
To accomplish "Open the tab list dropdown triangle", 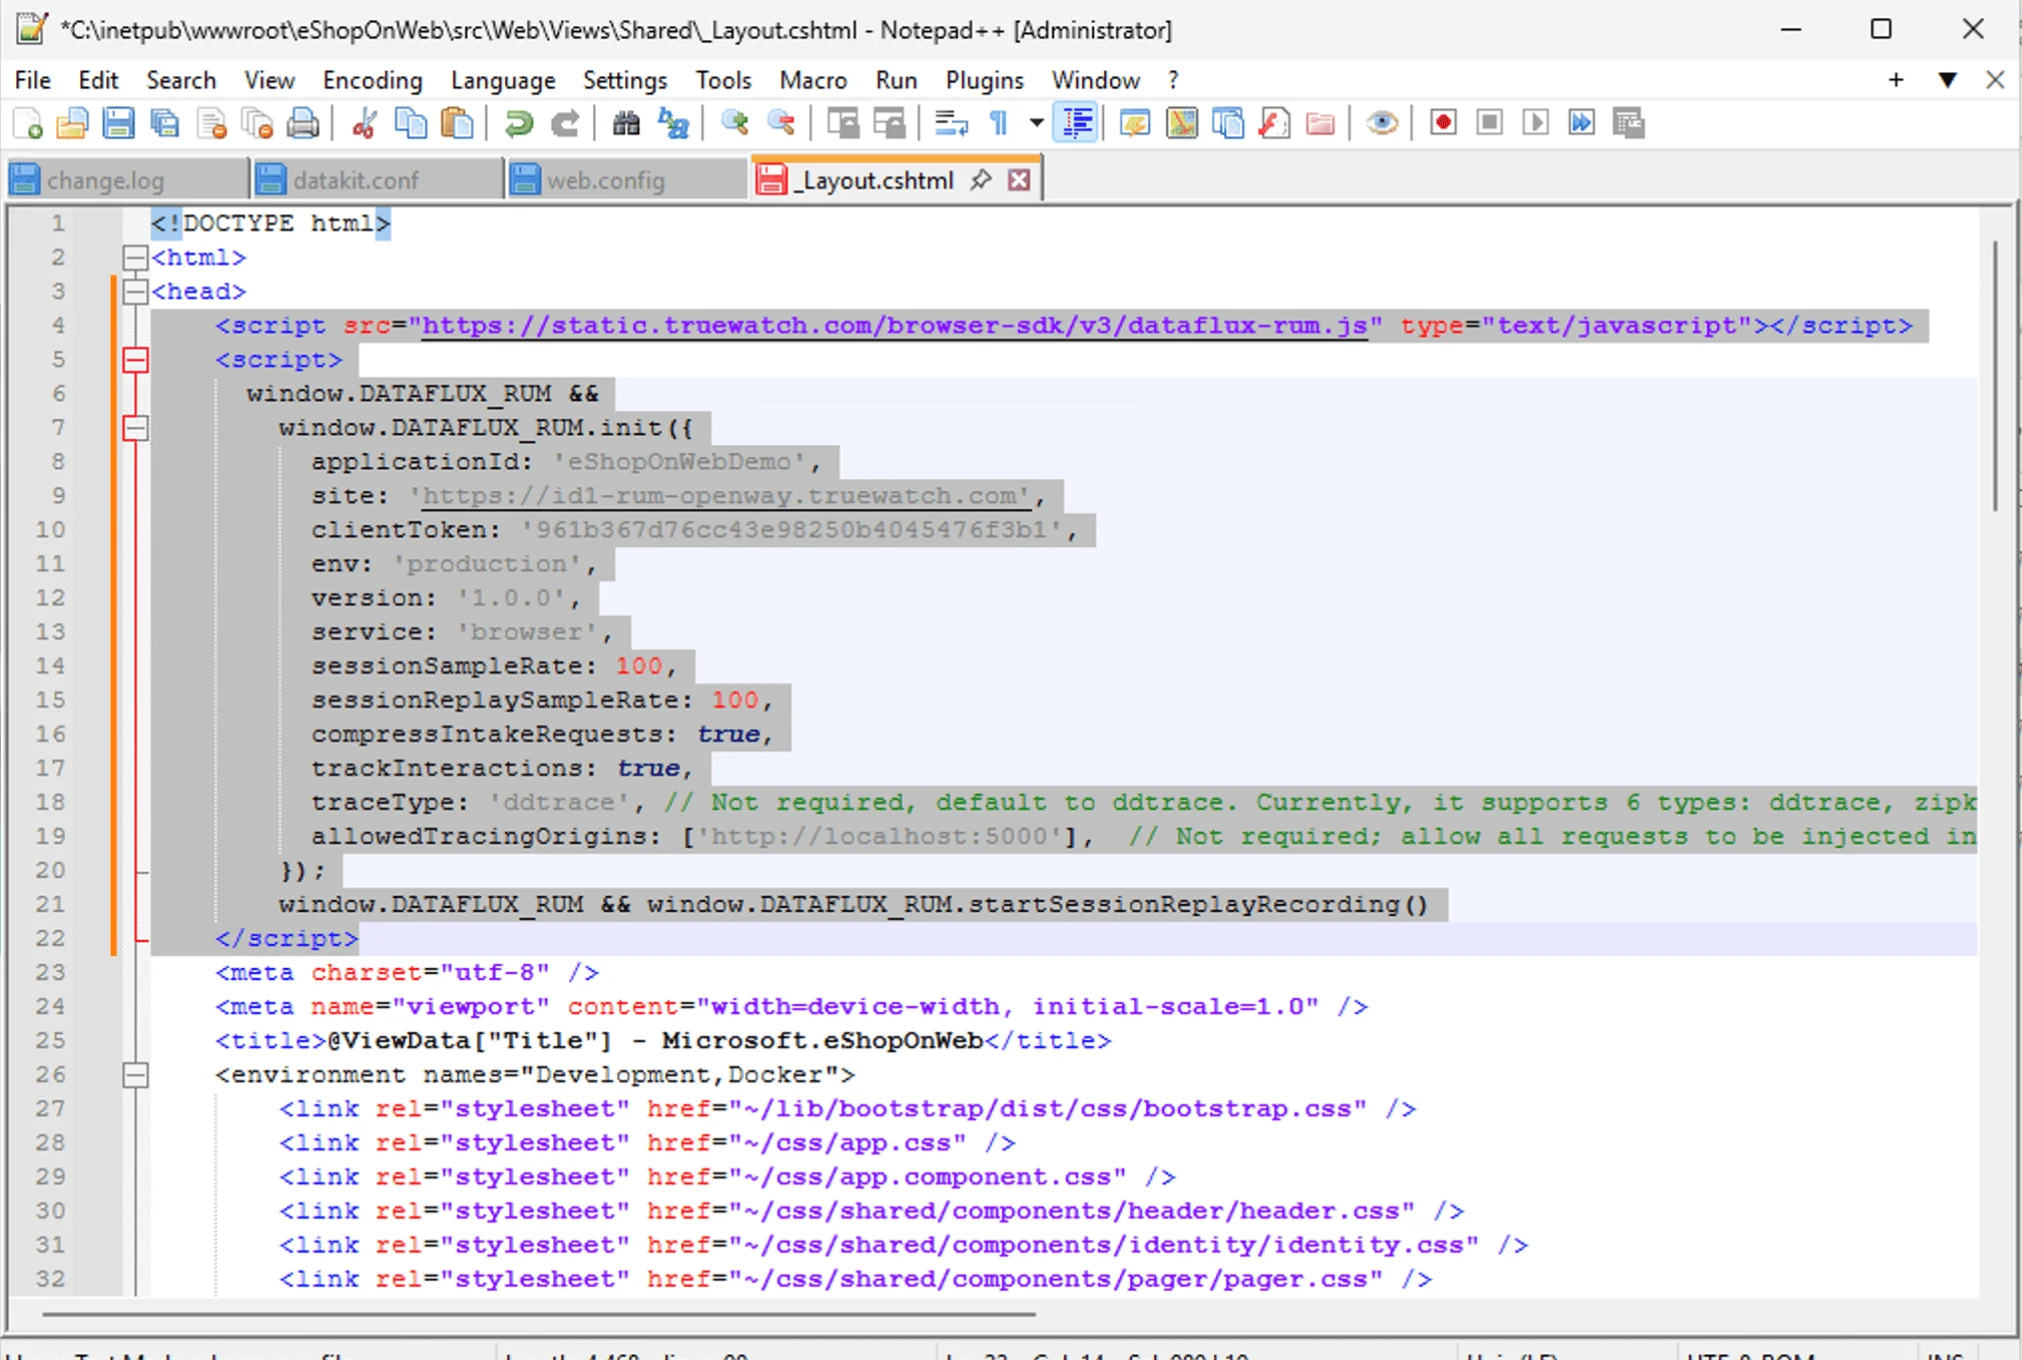I will (x=1947, y=80).
